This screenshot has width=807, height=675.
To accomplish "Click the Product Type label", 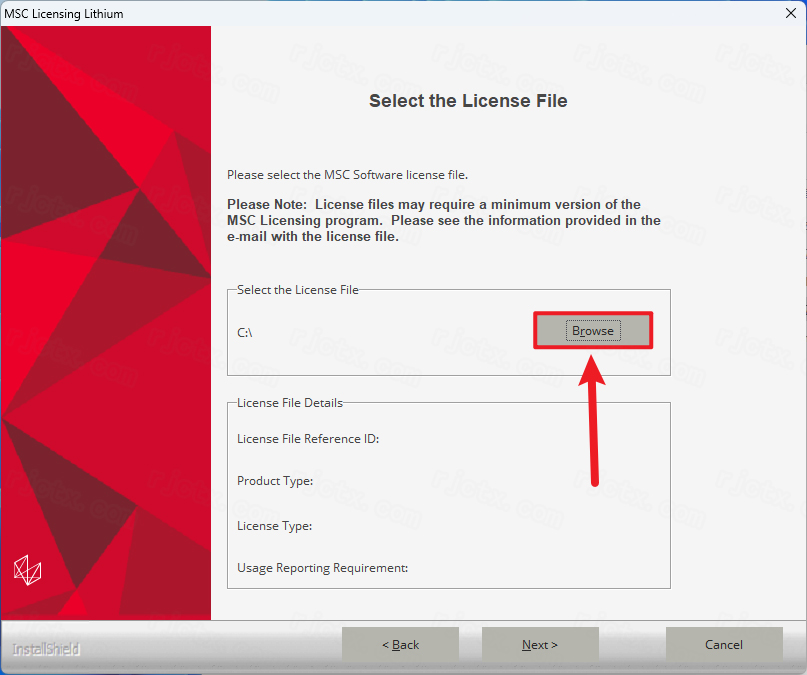I will (275, 481).
